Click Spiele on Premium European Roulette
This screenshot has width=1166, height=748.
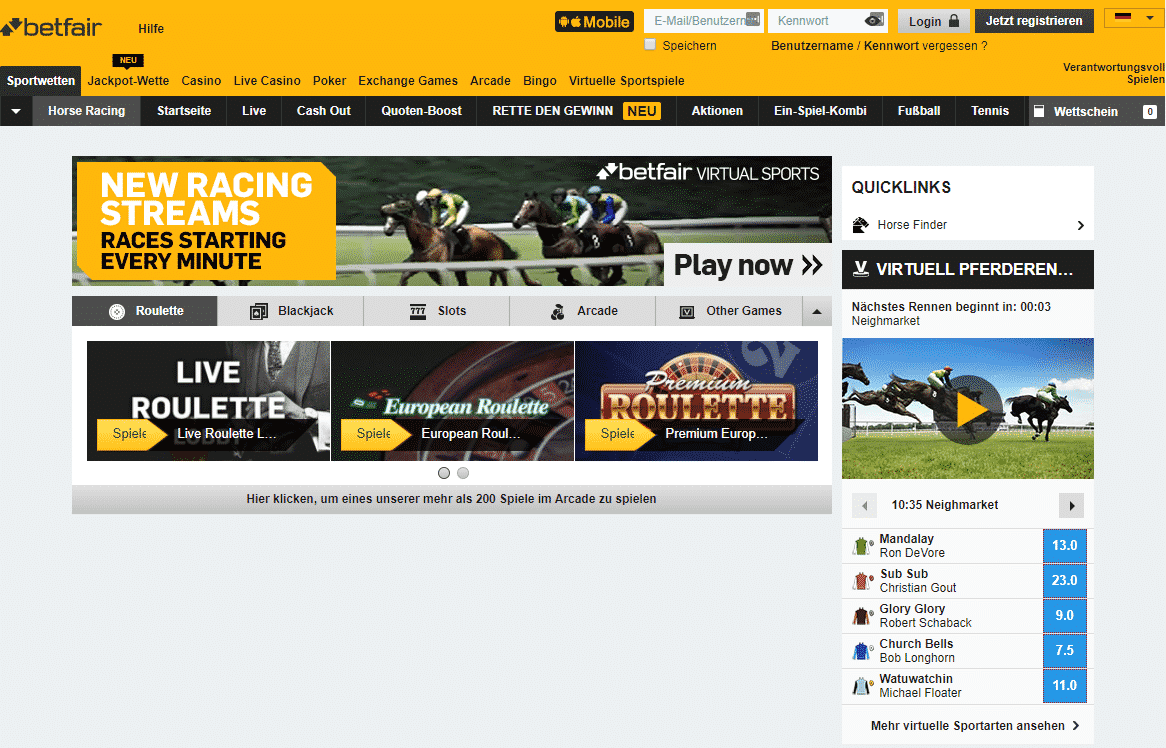coord(618,434)
